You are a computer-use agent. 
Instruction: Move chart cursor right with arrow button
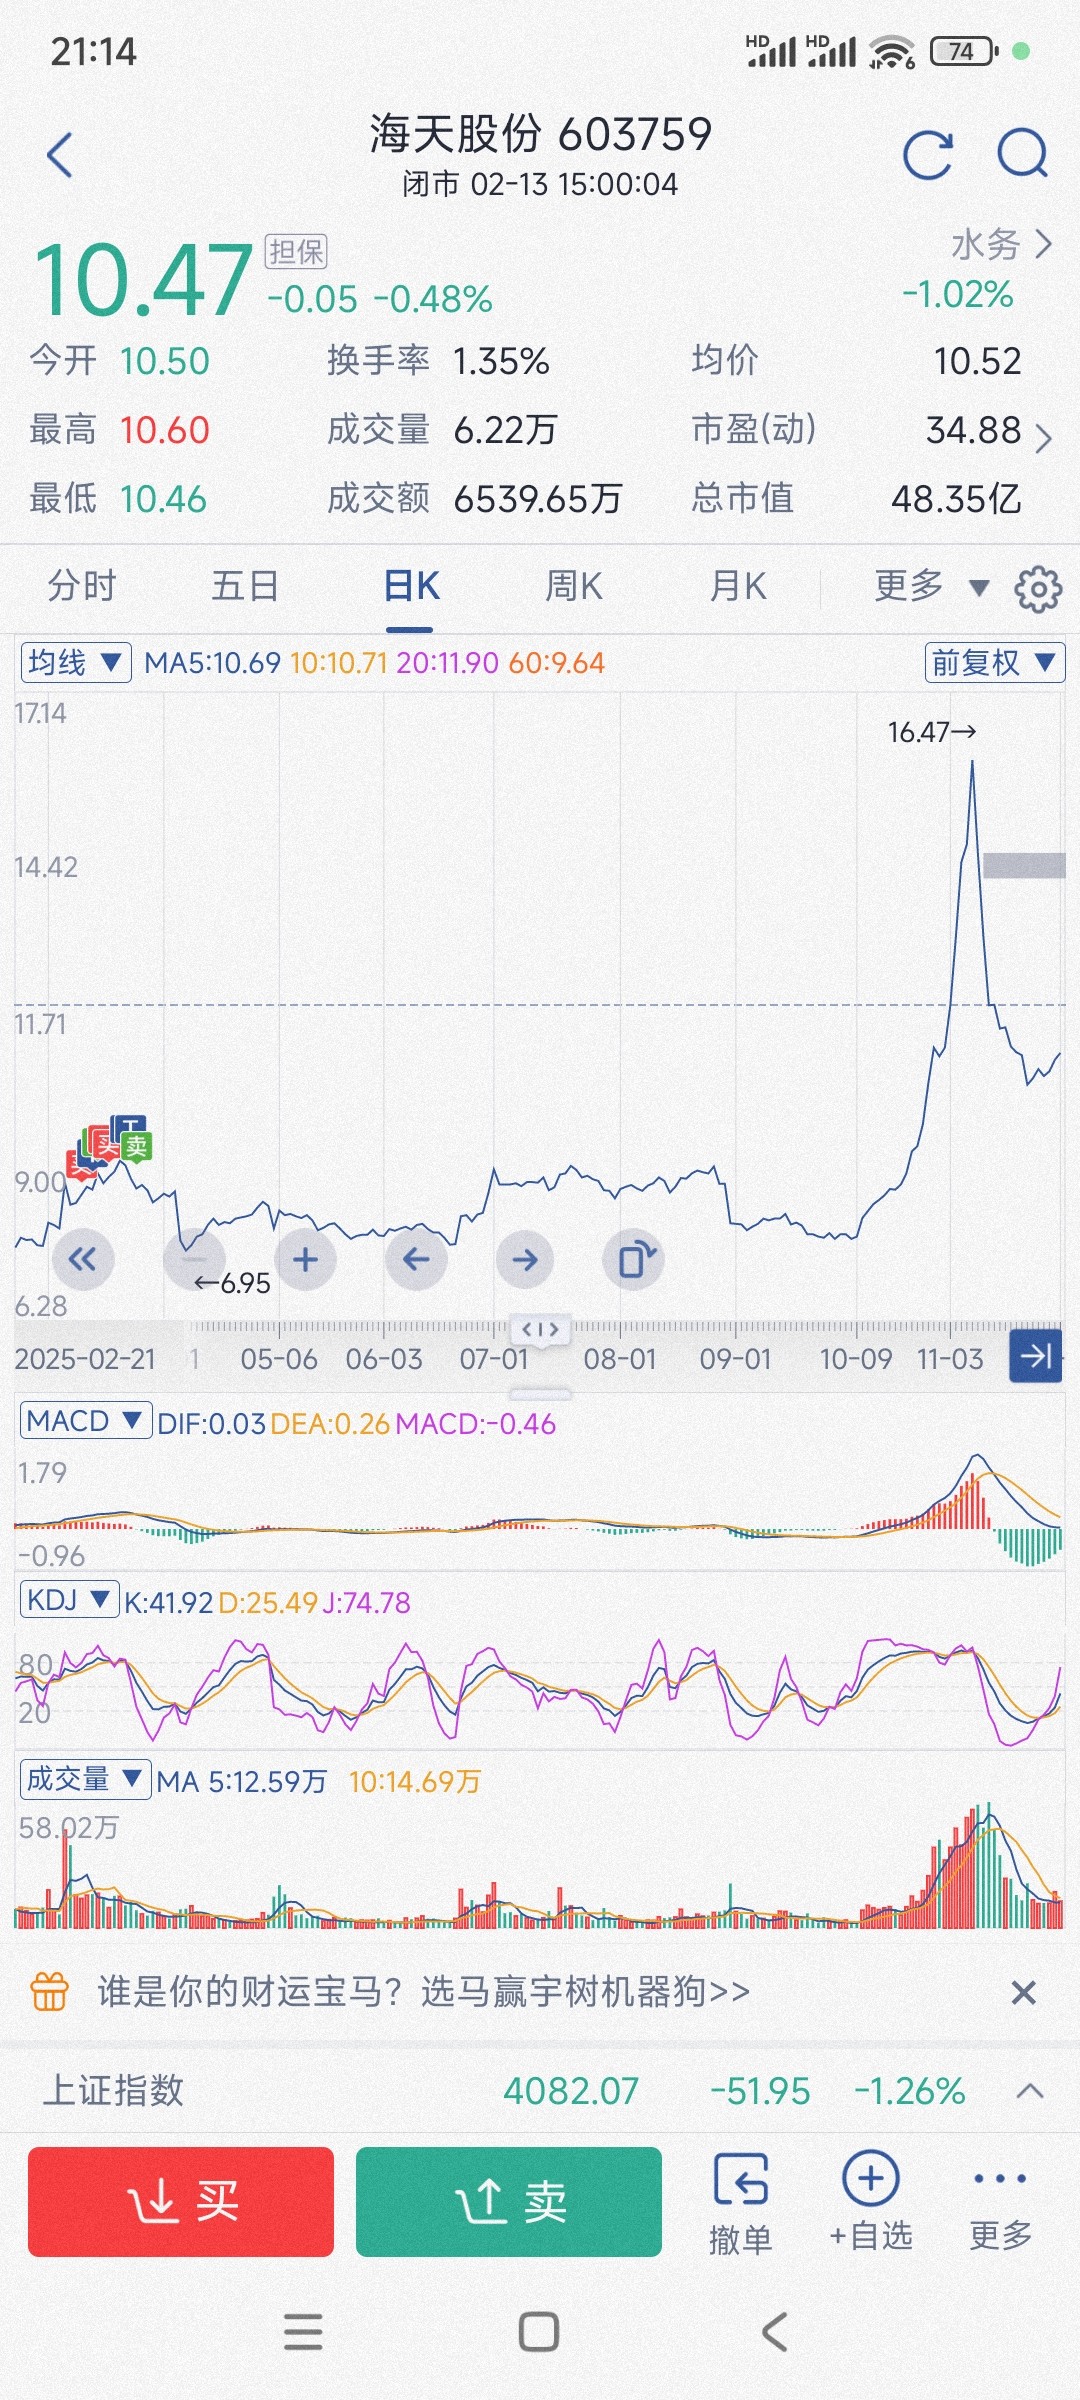(x=525, y=1260)
